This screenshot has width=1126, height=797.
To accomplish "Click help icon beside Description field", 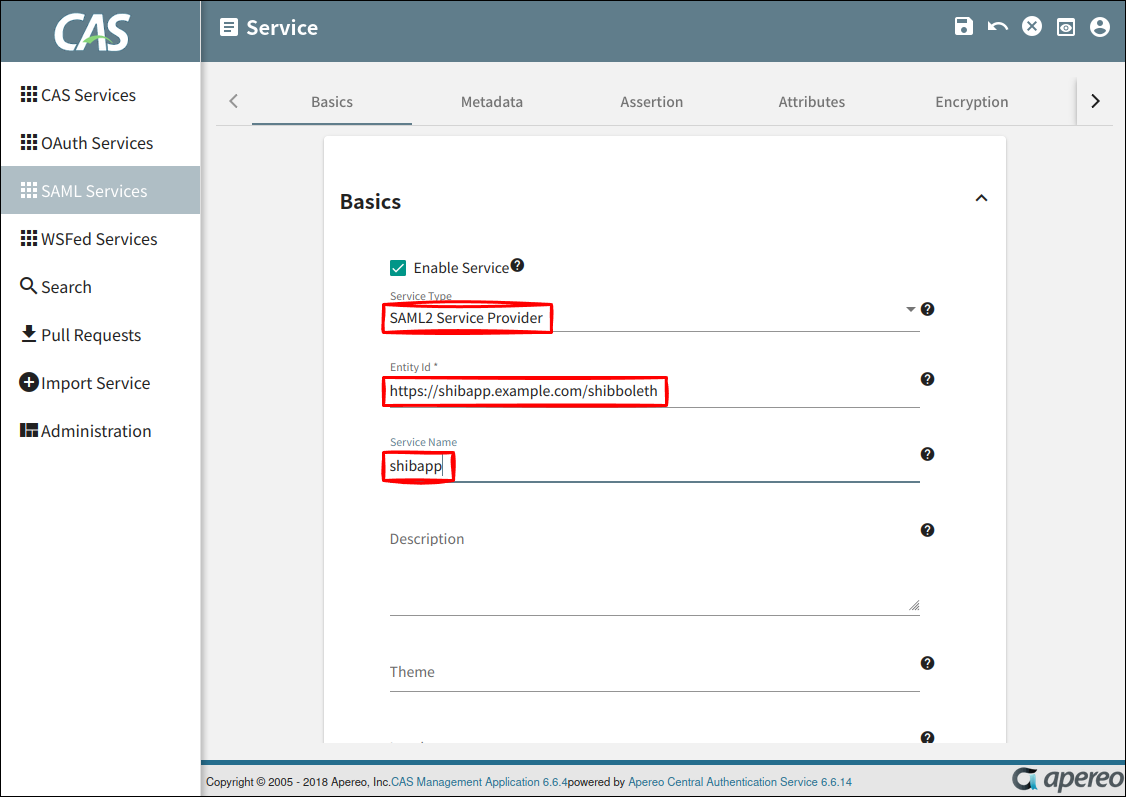I will (927, 530).
